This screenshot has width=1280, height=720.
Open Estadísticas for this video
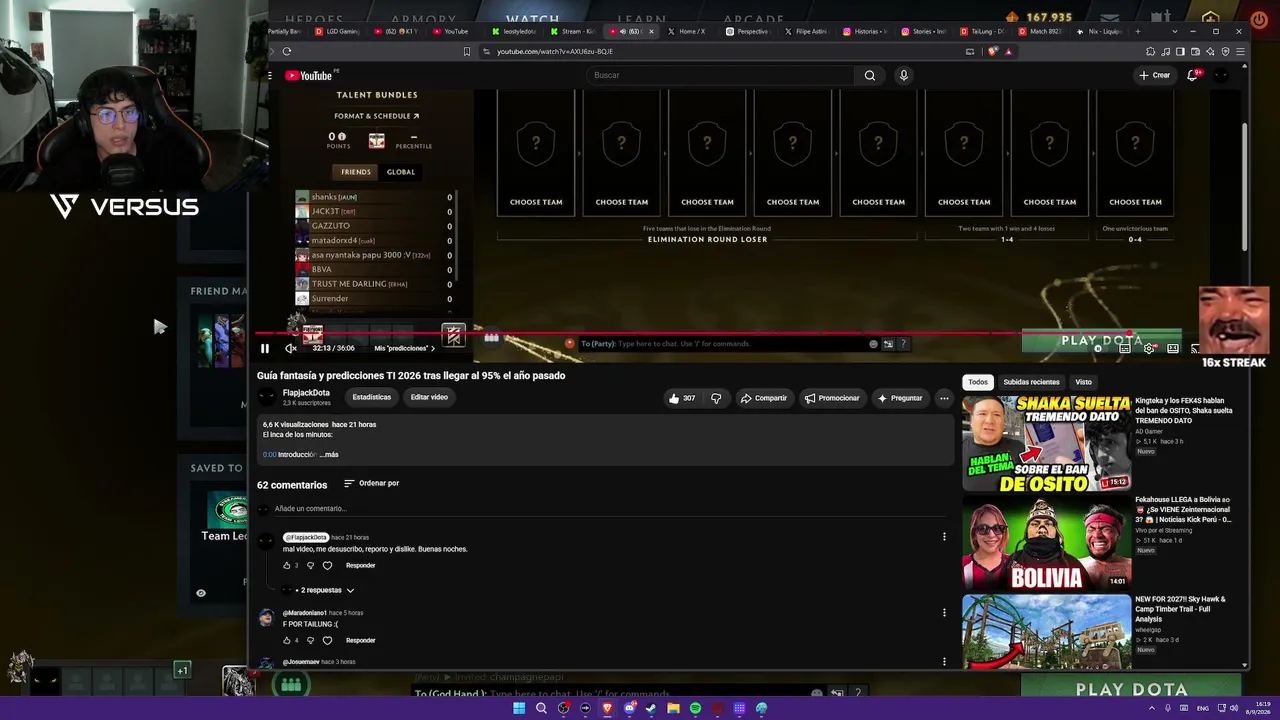(x=372, y=397)
